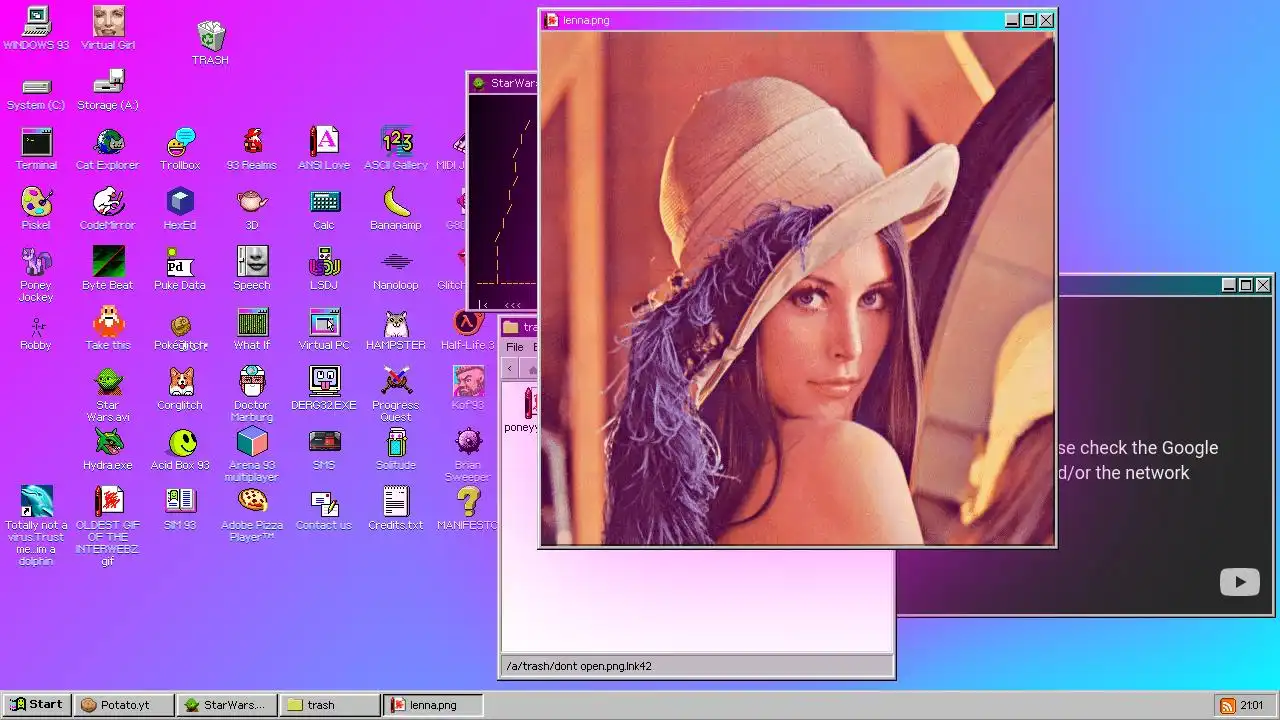Screen dimensions: 1280x720
Task: Launch Half-Life 3 icon
Action: click(x=467, y=328)
